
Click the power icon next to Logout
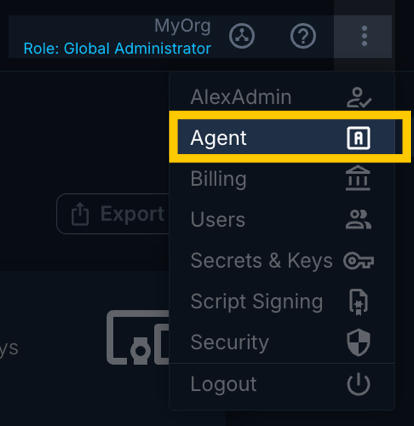(x=358, y=384)
